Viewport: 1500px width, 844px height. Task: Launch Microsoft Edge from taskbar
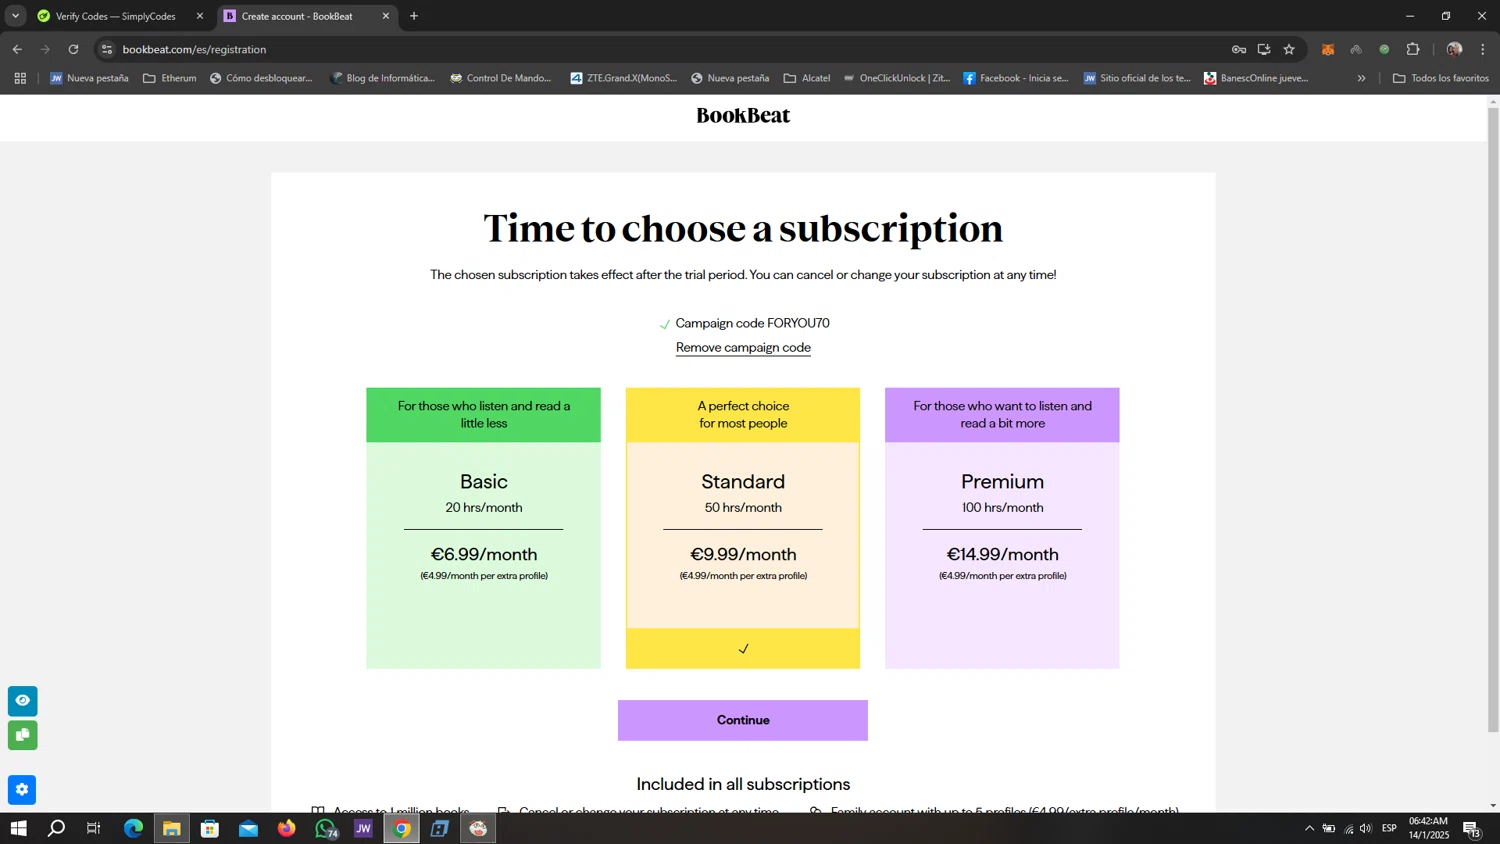[x=133, y=828]
